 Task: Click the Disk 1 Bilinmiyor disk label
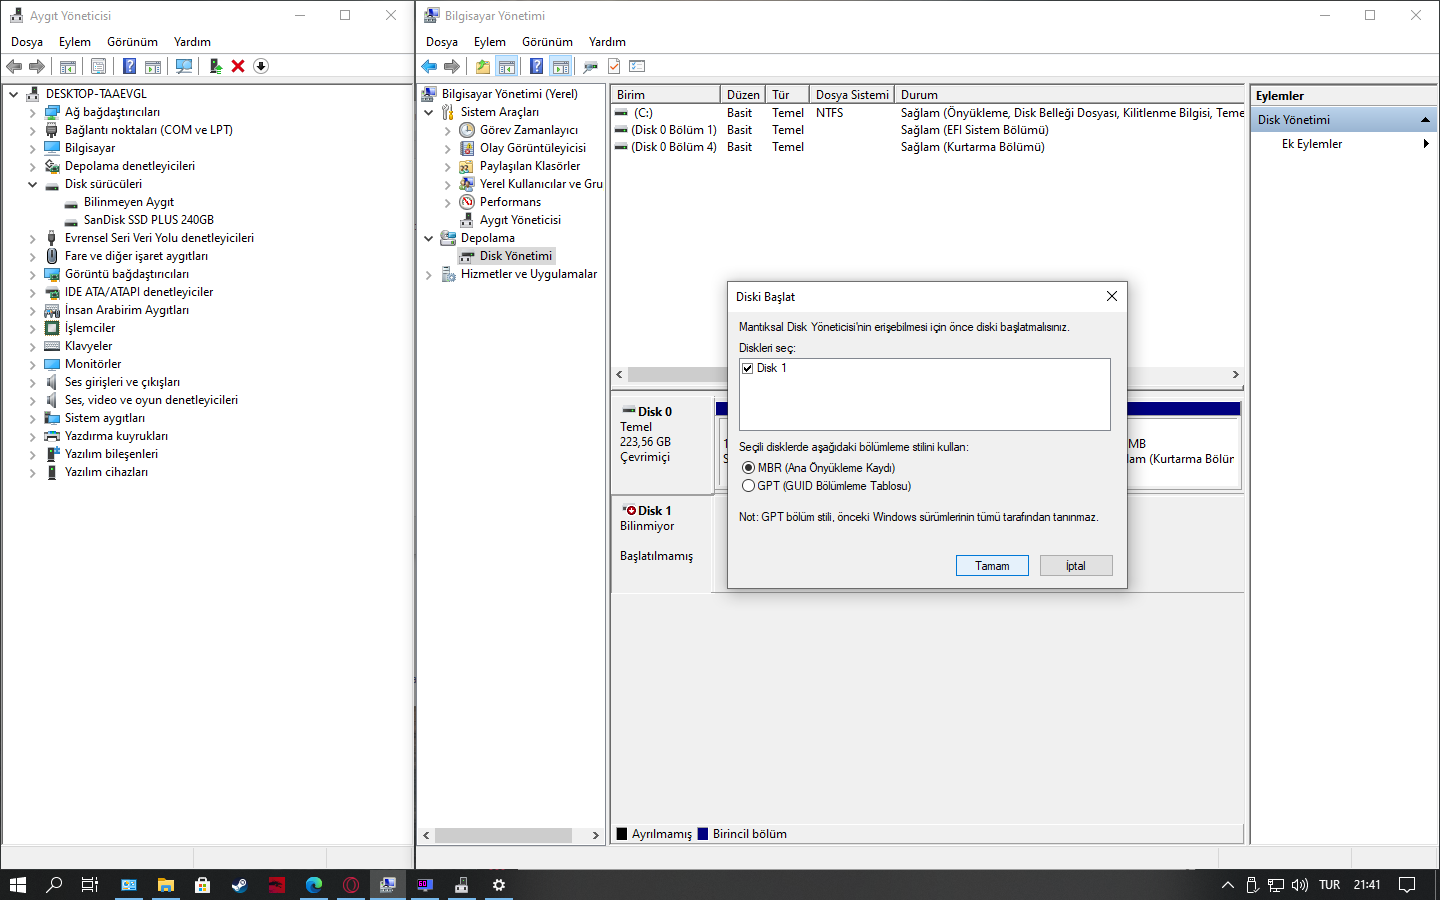(x=661, y=543)
